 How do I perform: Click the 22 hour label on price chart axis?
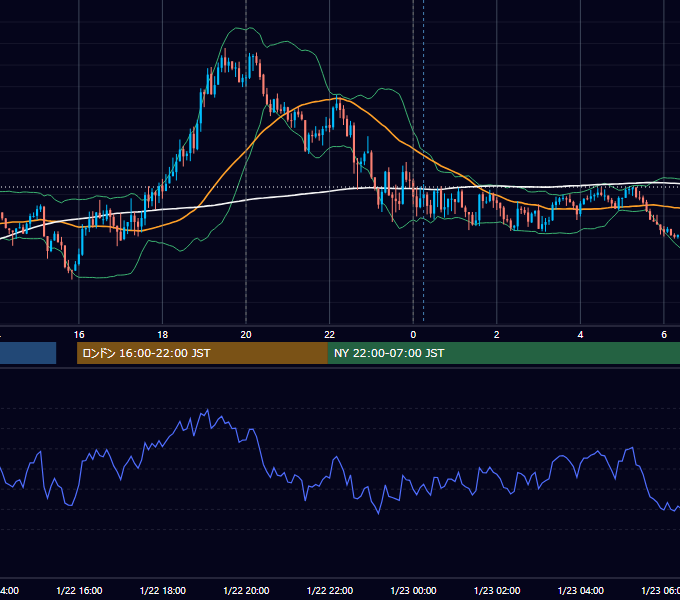click(330, 335)
